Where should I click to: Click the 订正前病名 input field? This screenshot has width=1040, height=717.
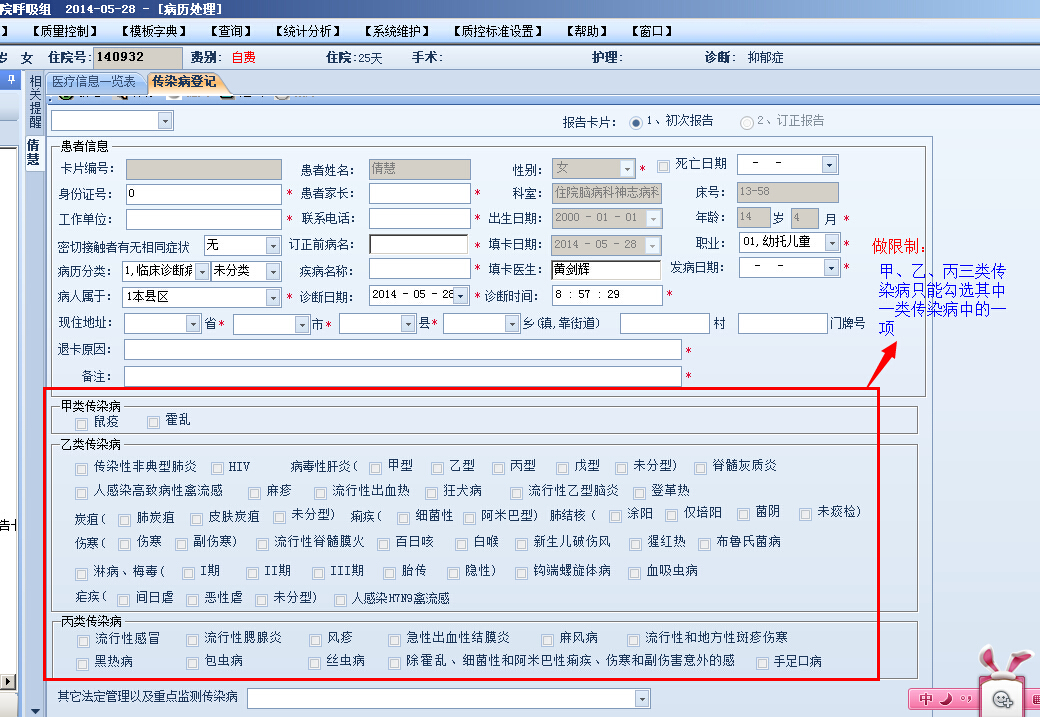(x=419, y=244)
